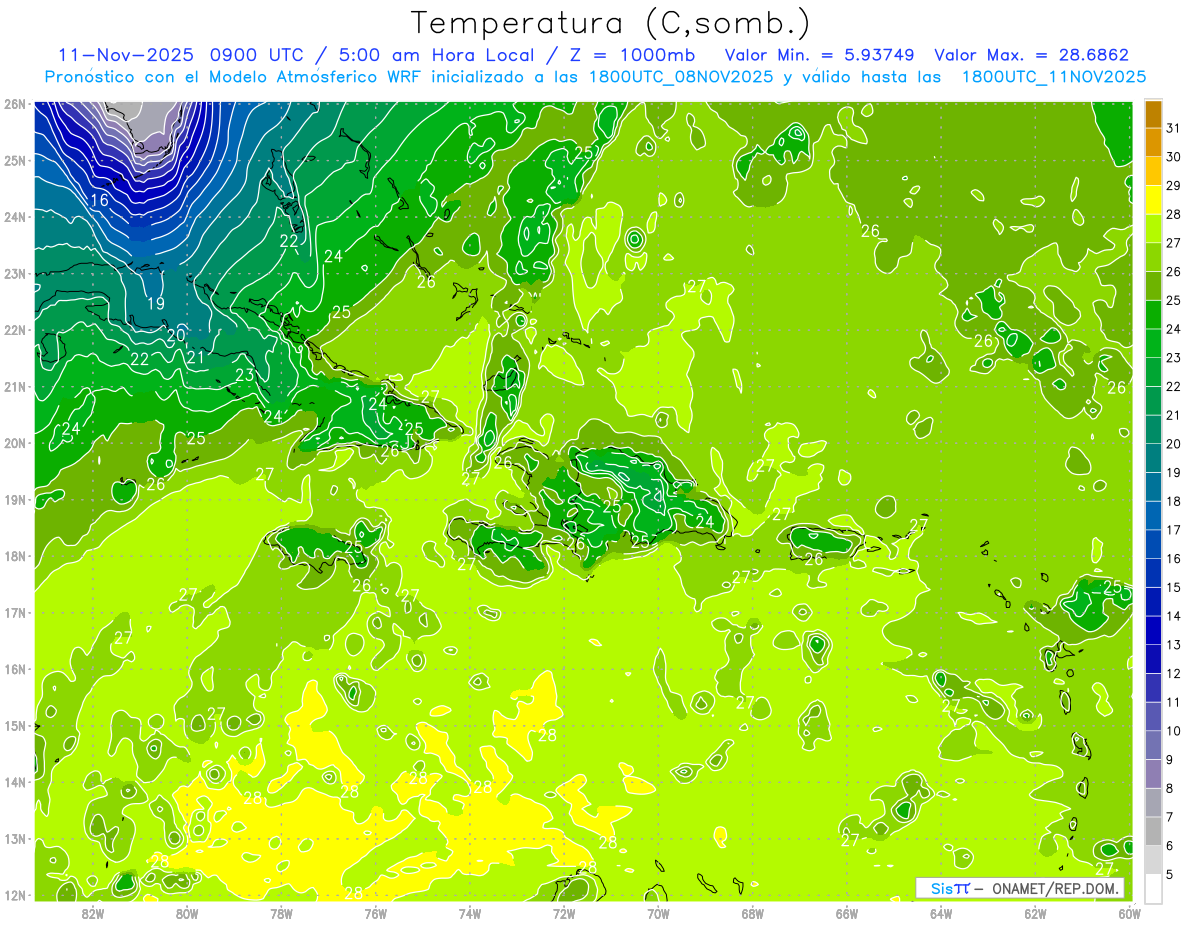Pick the dark blue legend band between 12 and 13
Image resolution: width=1200 pixels, height=927 pixels.
[x=1153, y=659]
